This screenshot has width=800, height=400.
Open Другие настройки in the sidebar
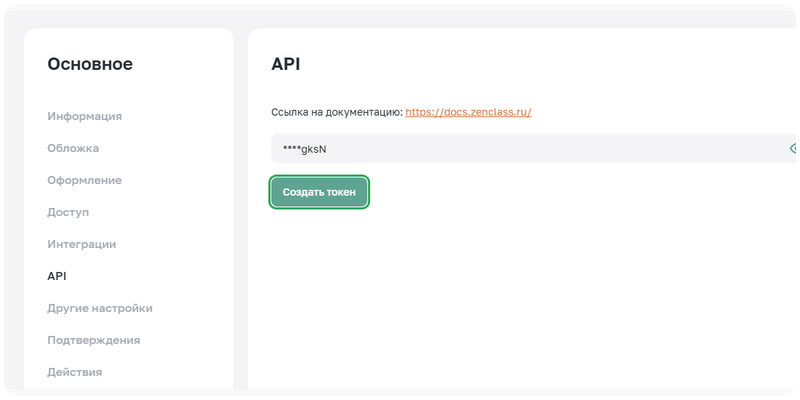pyautogui.click(x=100, y=308)
